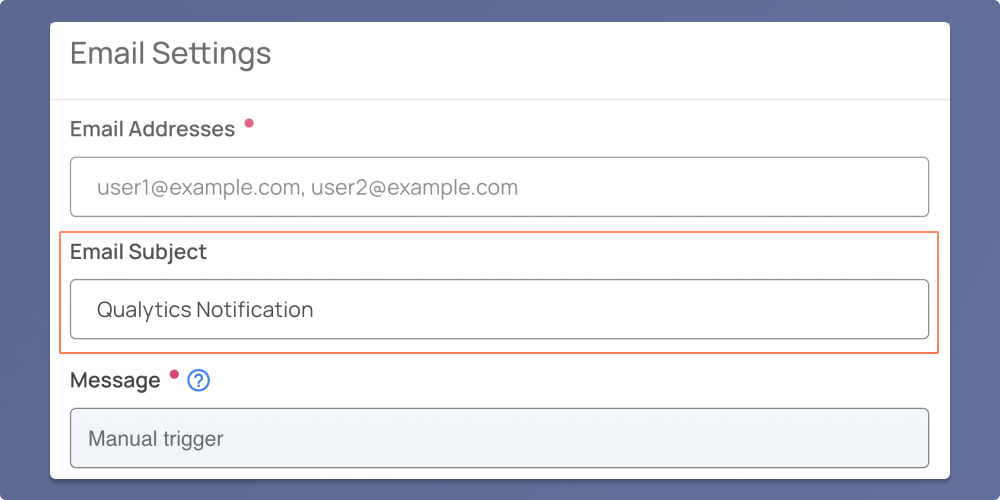Click empty right end of Message field
Image resolution: width=1000 pixels, height=500 pixels.
829,438
